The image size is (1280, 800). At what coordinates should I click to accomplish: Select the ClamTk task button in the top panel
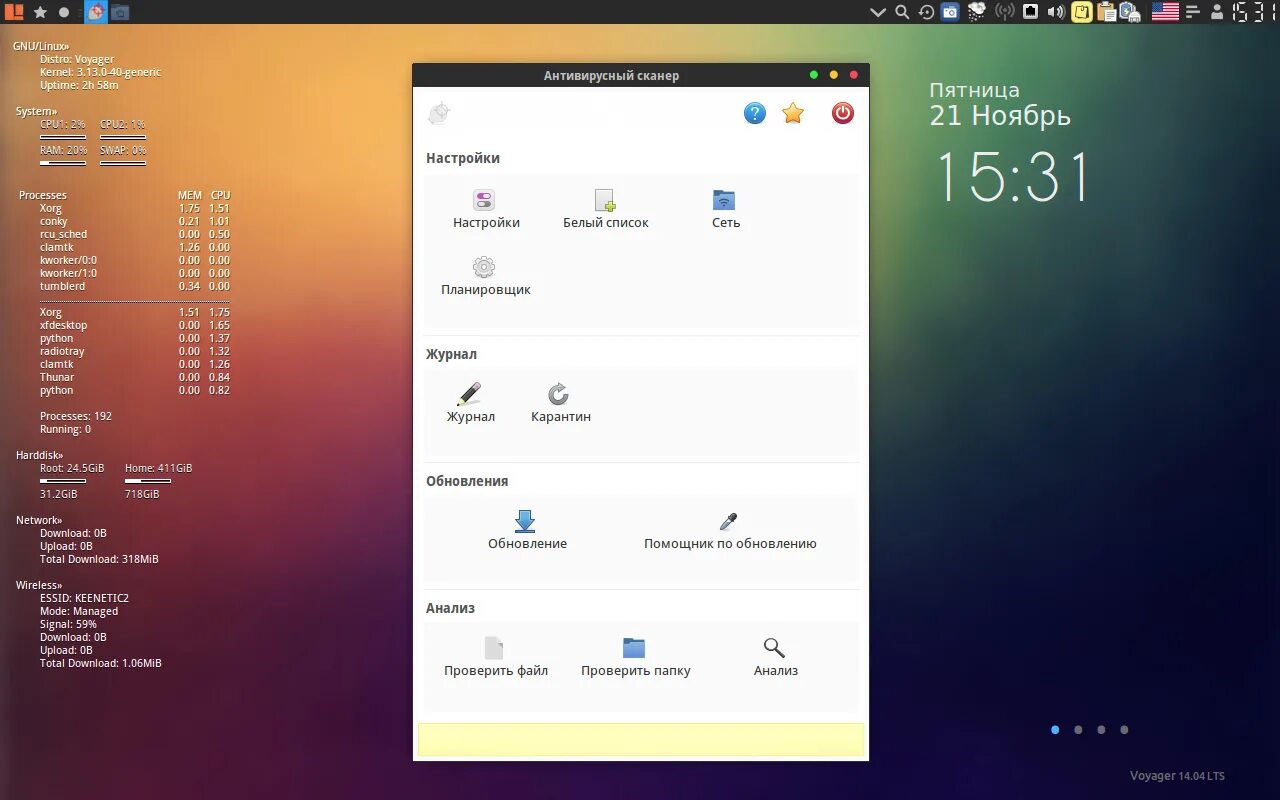[x=95, y=12]
